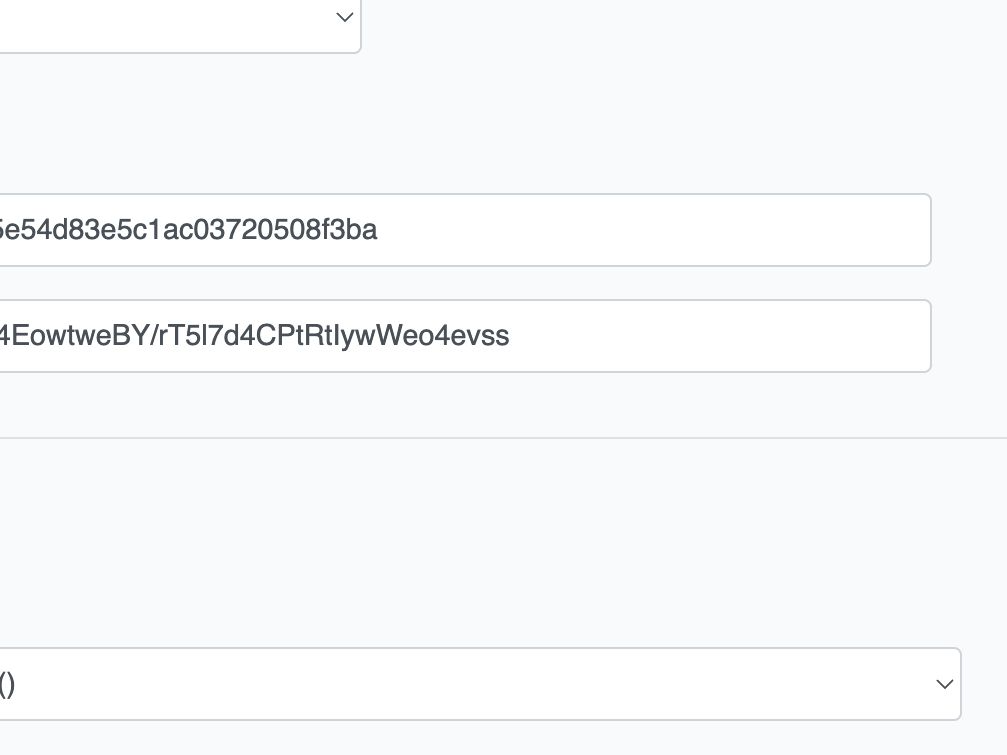This screenshot has width=1007, height=755.
Task: Click the middle of the bottom dropdown box
Action: tap(480, 684)
